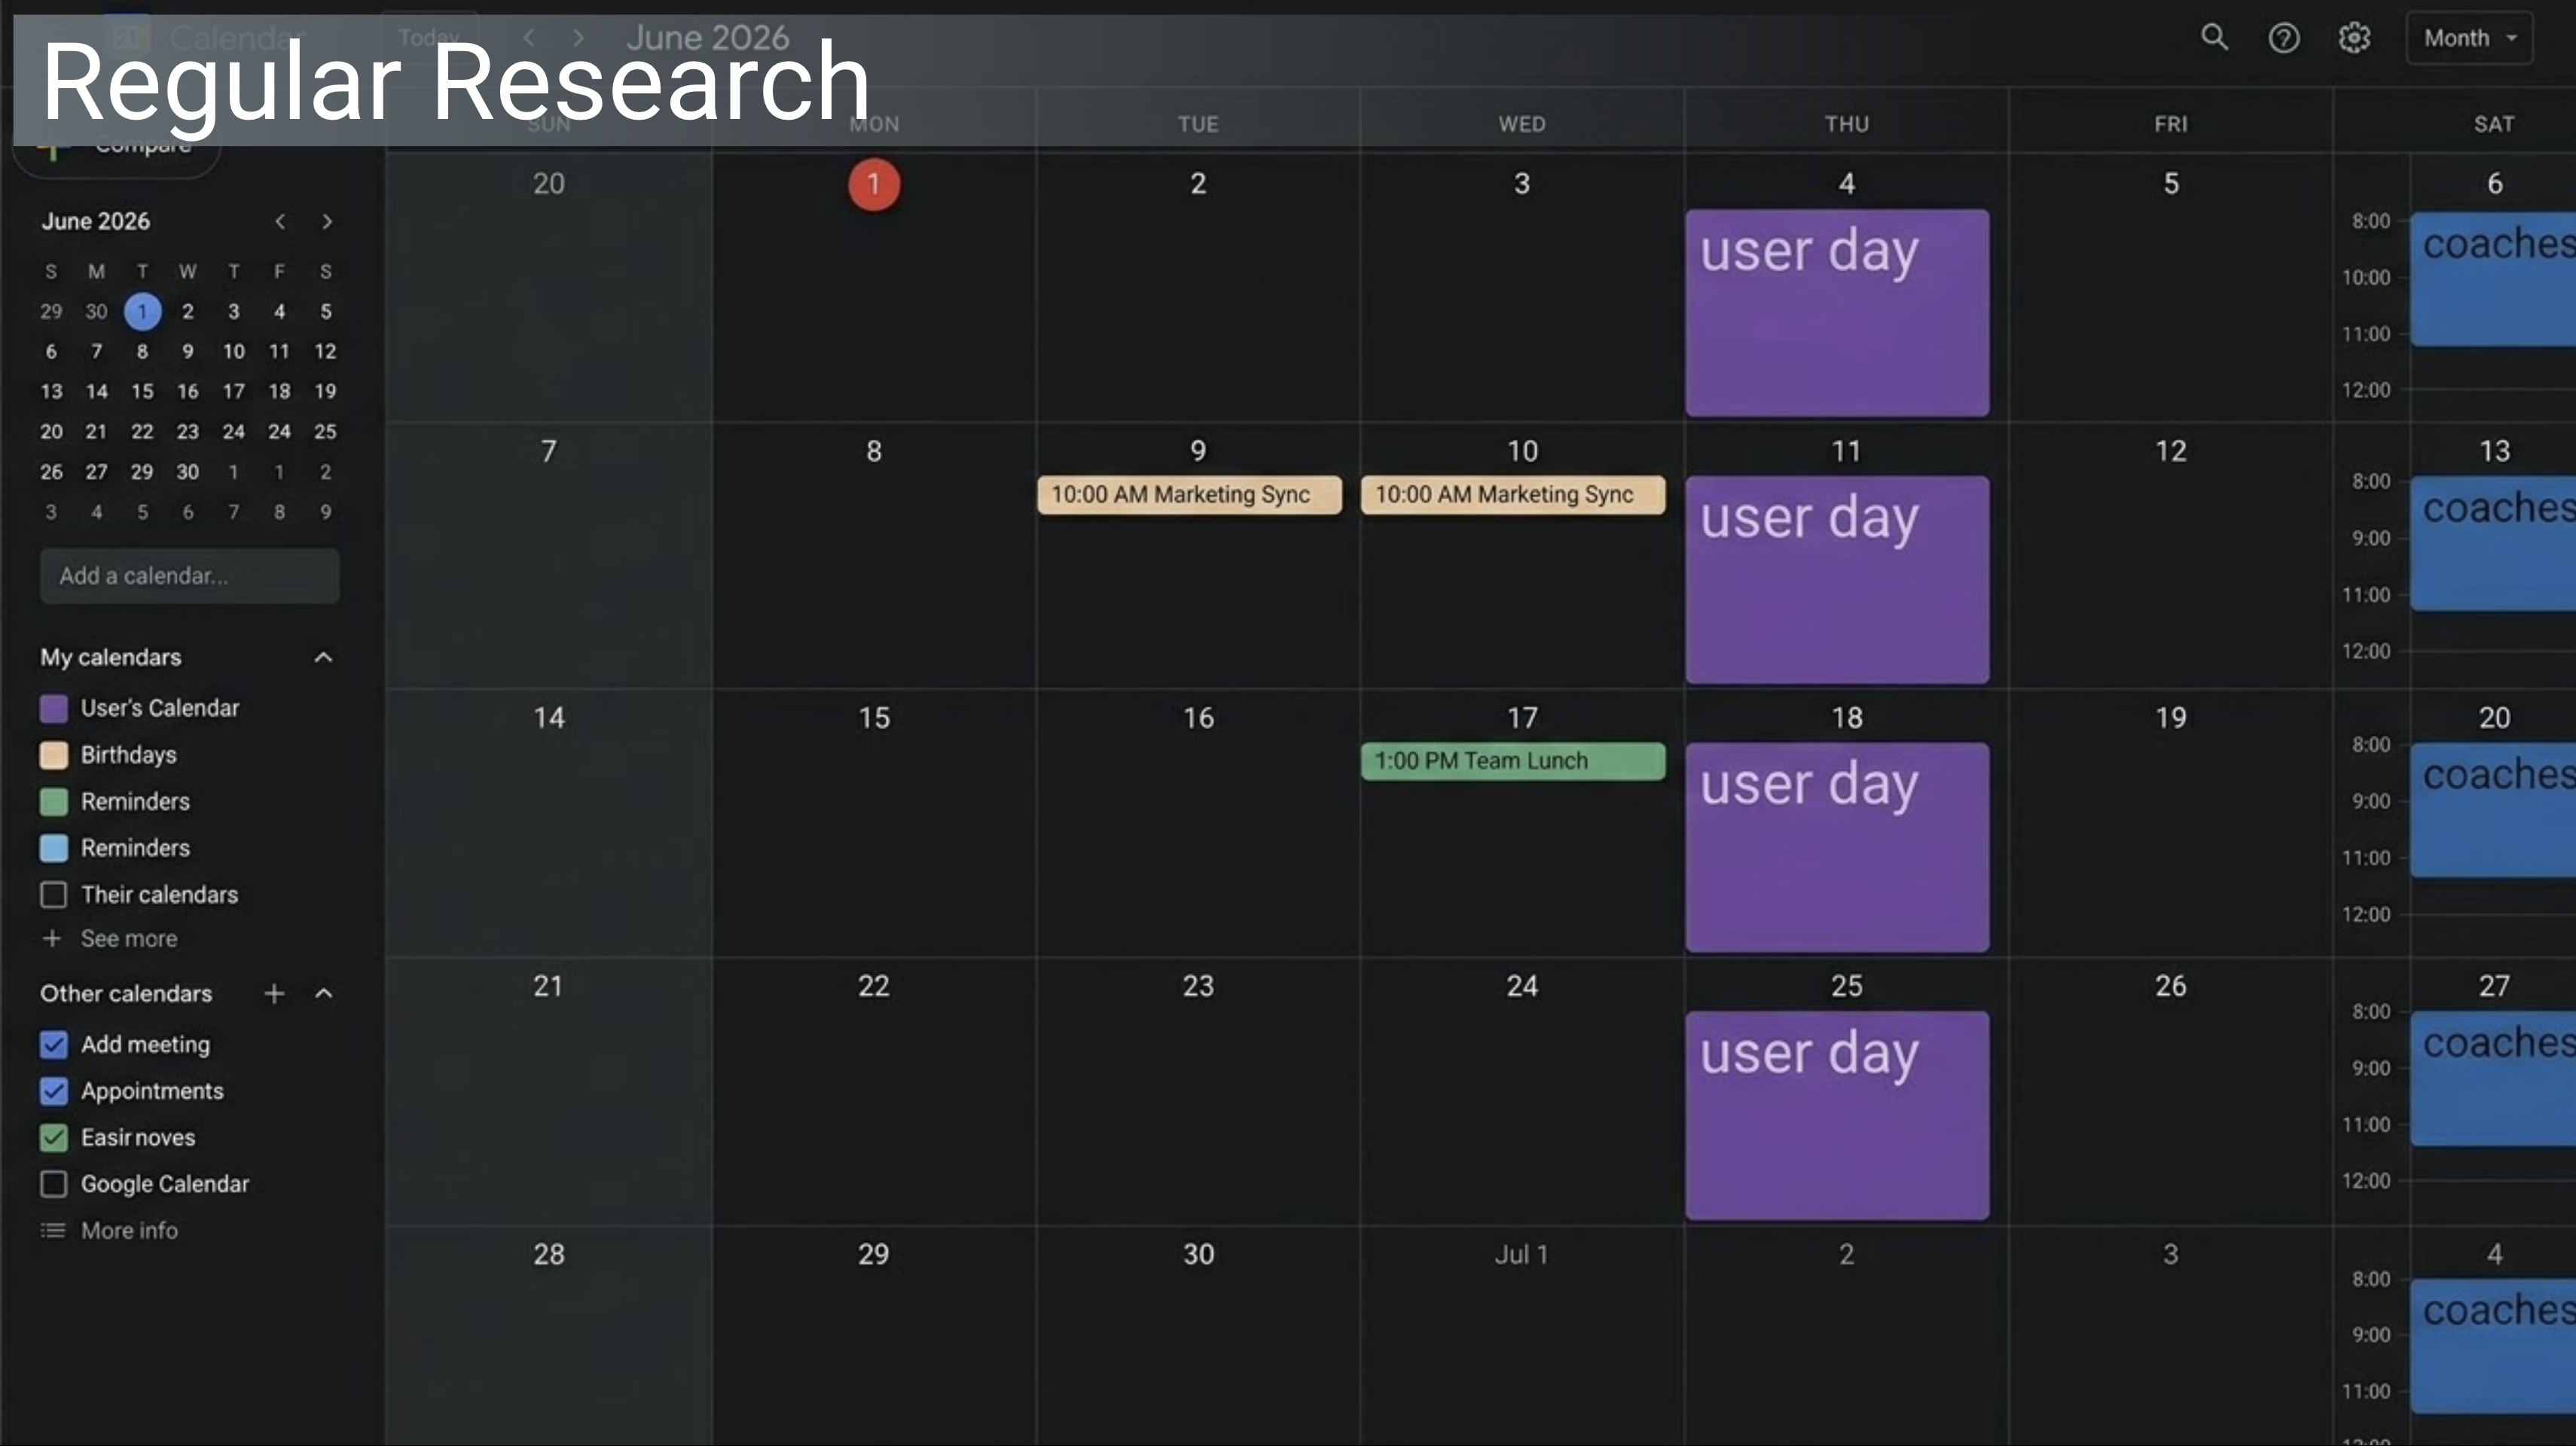The width and height of the screenshot is (2576, 1446).
Task: Toggle the blue Reminders calendar checkbox
Action: 54,848
